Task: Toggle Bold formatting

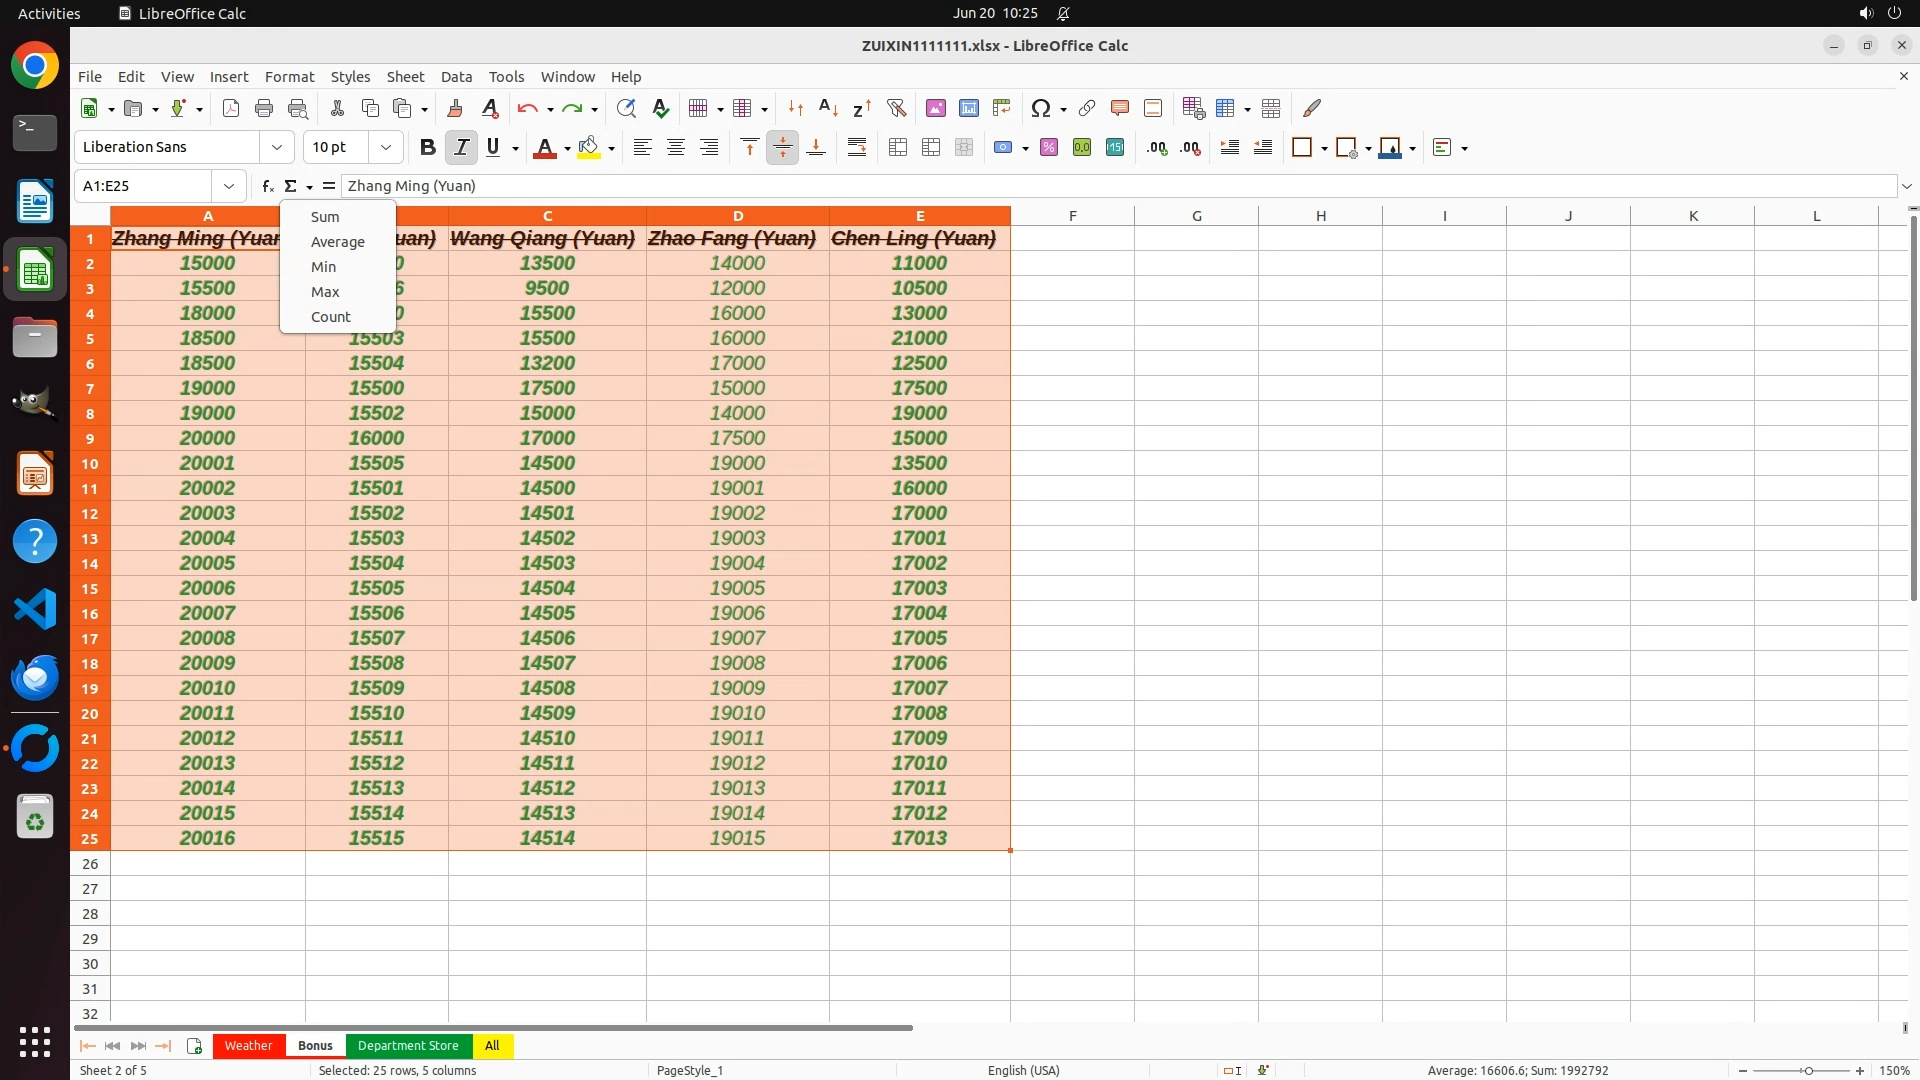Action: tap(428, 147)
